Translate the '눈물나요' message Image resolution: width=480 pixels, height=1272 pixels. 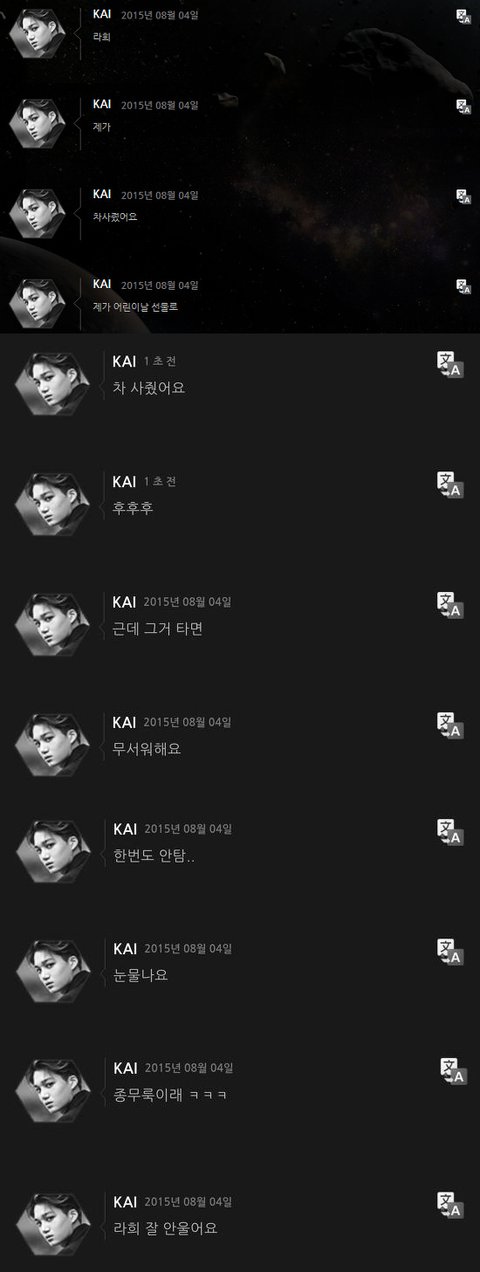click(450, 951)
